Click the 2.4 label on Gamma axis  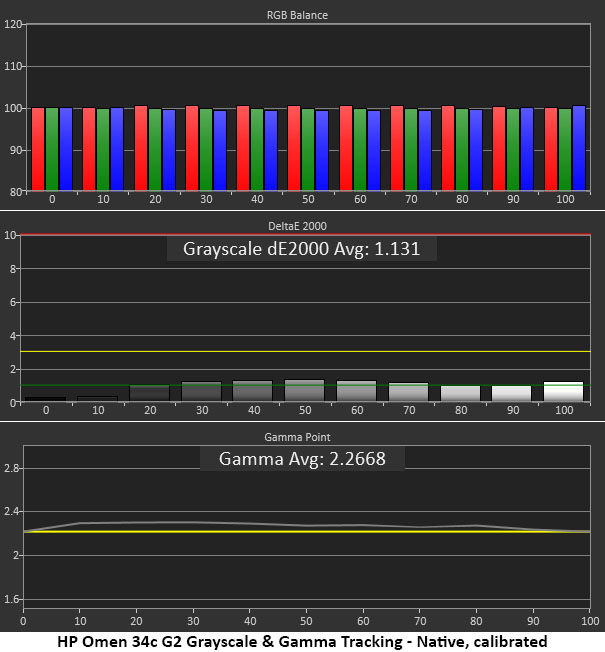point(11,511)
